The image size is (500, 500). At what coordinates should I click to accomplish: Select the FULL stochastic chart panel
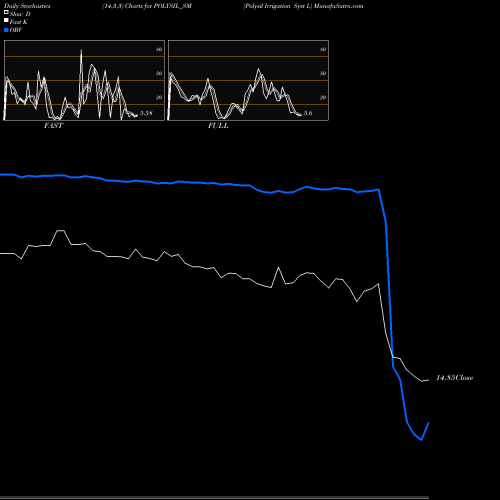point(248,80)
